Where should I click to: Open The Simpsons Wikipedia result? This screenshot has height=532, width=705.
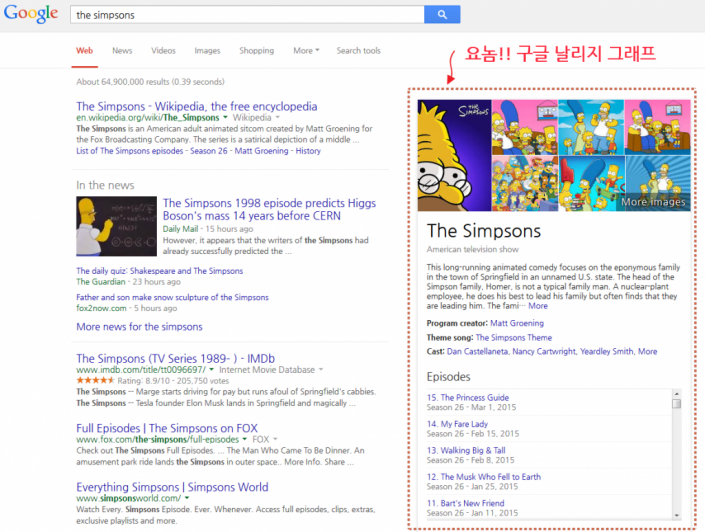196,106
